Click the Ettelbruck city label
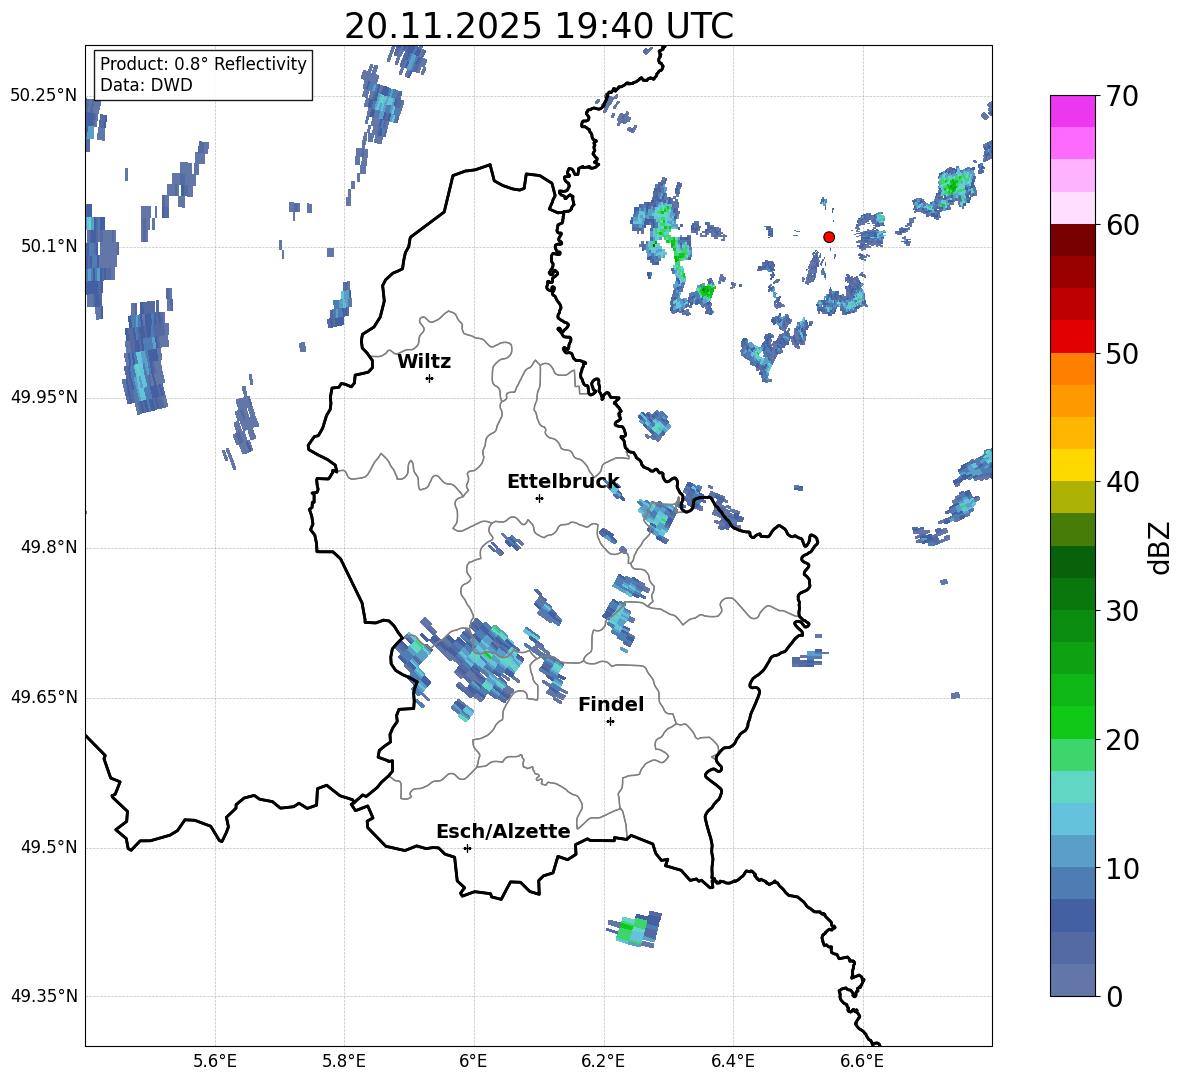This screenshot has height=1081, width=1184. 563,482
